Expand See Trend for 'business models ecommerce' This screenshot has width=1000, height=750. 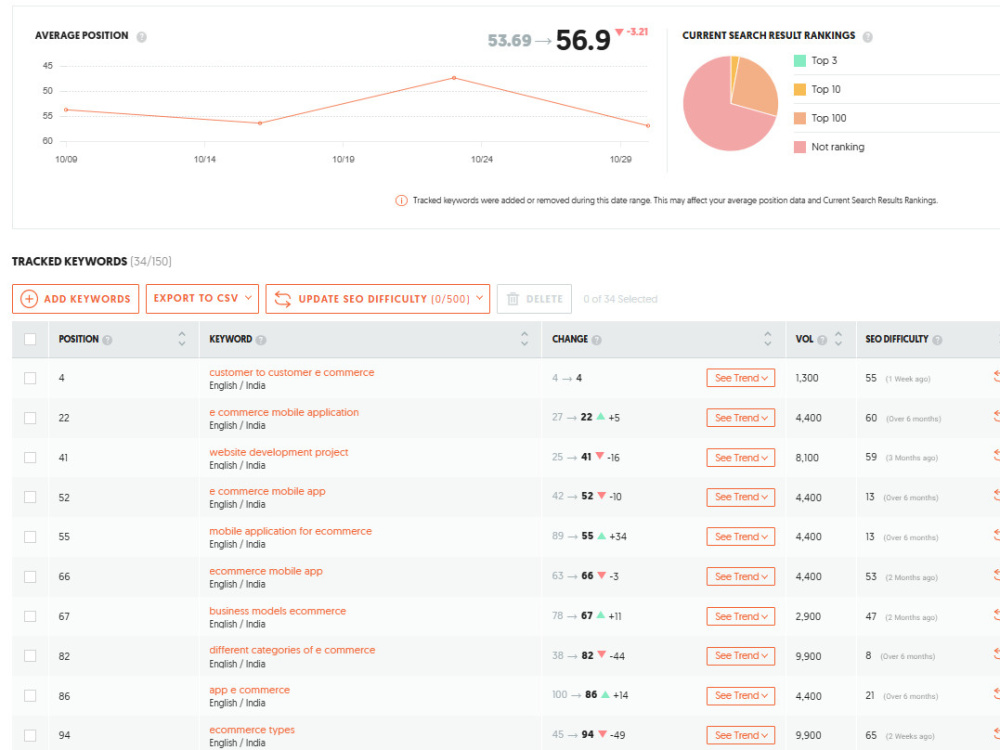[x=740, y=616]
